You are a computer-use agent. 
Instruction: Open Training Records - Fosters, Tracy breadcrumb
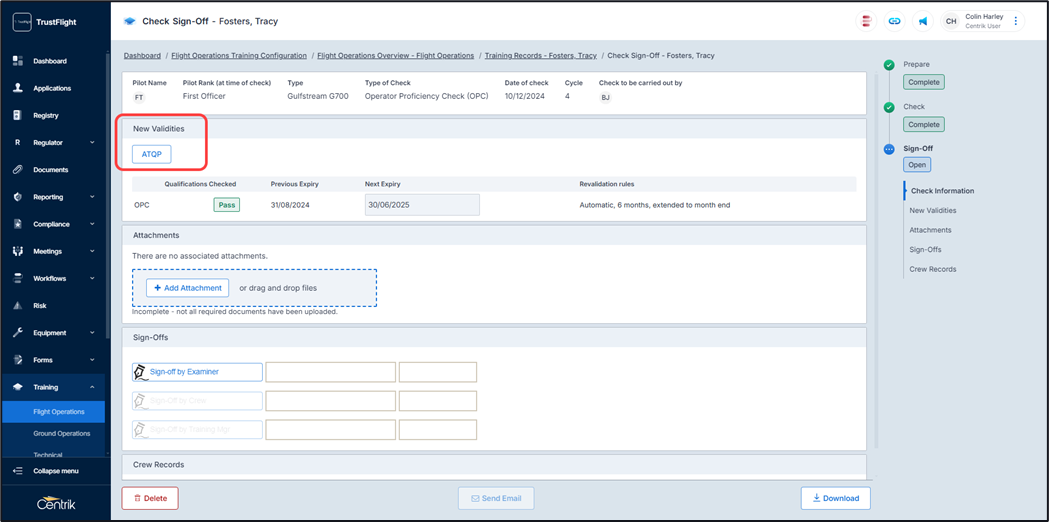click(540, 56)
